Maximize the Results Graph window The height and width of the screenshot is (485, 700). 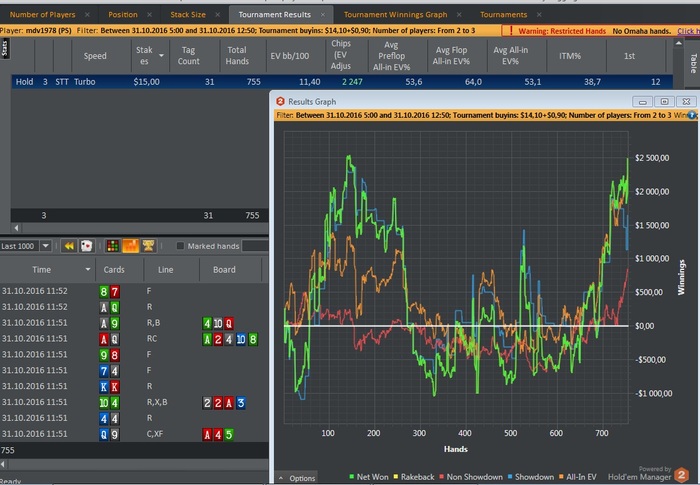tap(664, 102)
